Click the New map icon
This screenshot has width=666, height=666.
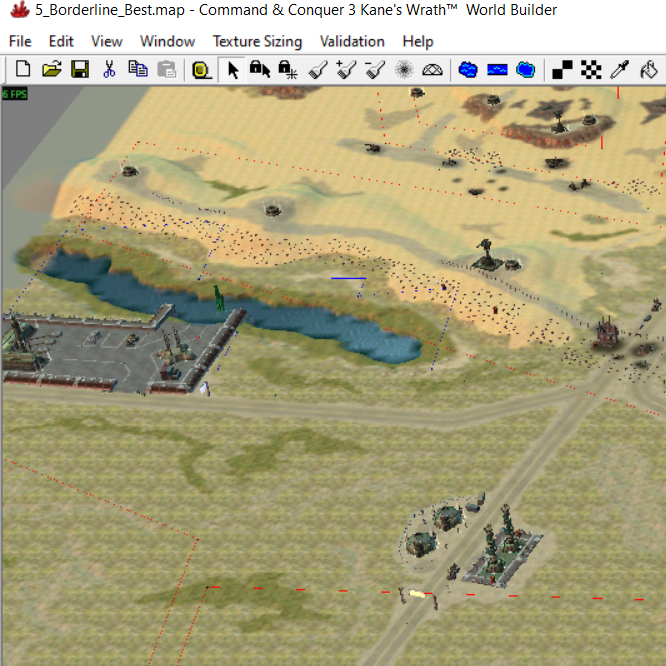pyautogui.click(x=23, y=69)
